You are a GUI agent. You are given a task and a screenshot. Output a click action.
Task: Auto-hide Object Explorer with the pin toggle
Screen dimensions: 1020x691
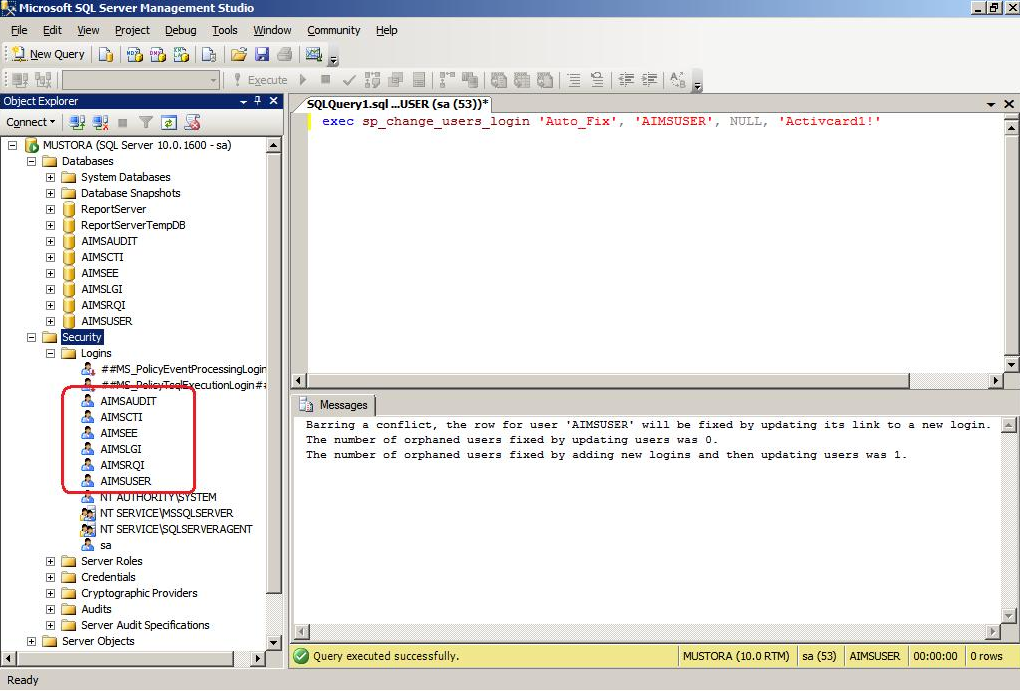coord(259,101)
